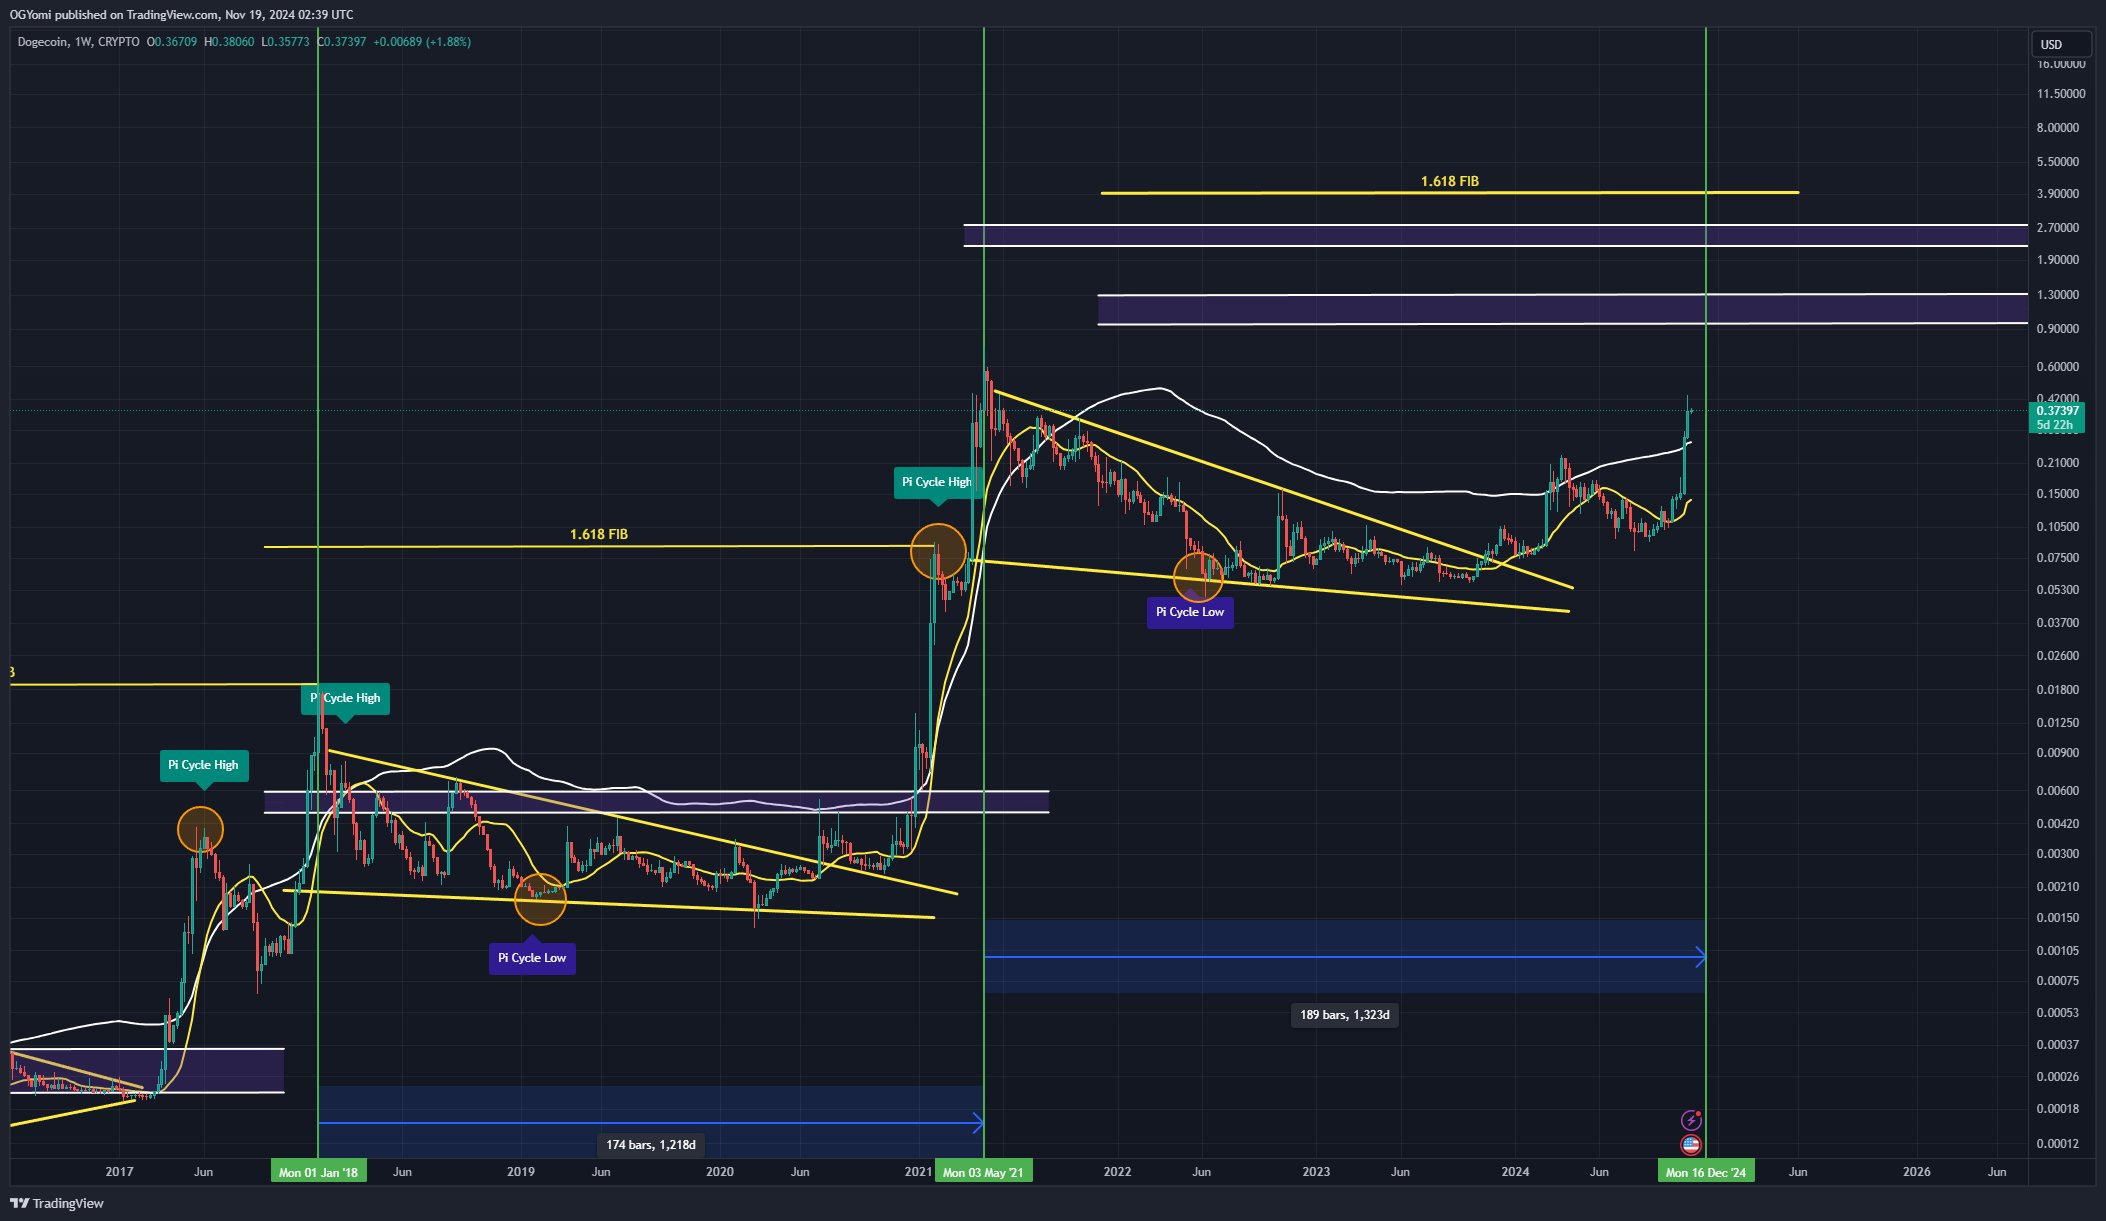Select the orange circle drawing at the 2021 peak

click(x=938, y=551)
